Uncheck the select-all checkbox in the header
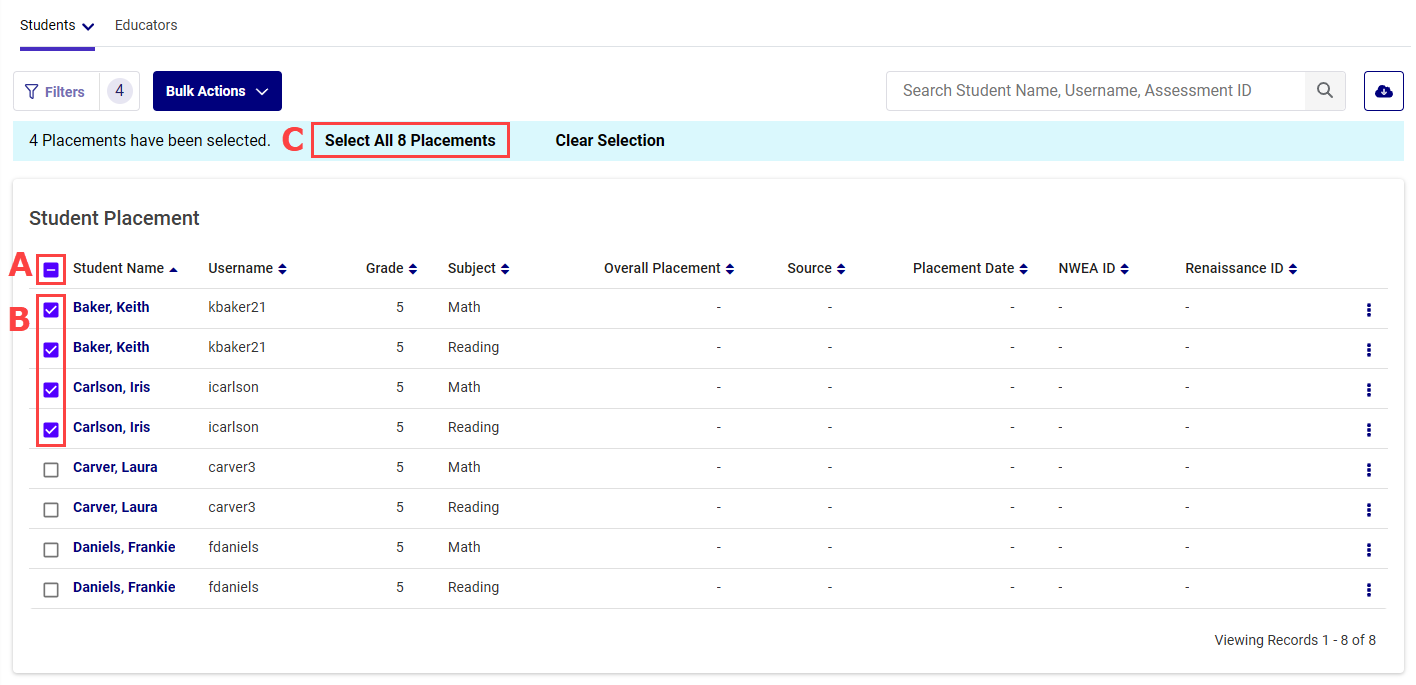1416x685 pixels. [x=51, y=268]
